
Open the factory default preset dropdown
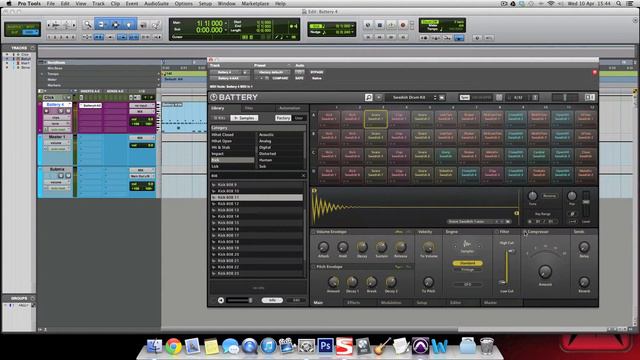pyautogui.click(x=272, y=72)
